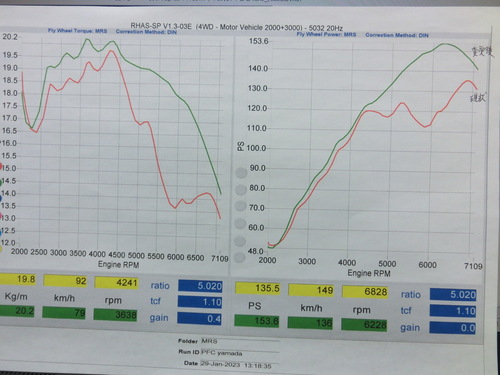The height and width of the screenshot is (375, 500).
Task: Click the grey circle beside the 90.0 PS mark
Action: 241,173
